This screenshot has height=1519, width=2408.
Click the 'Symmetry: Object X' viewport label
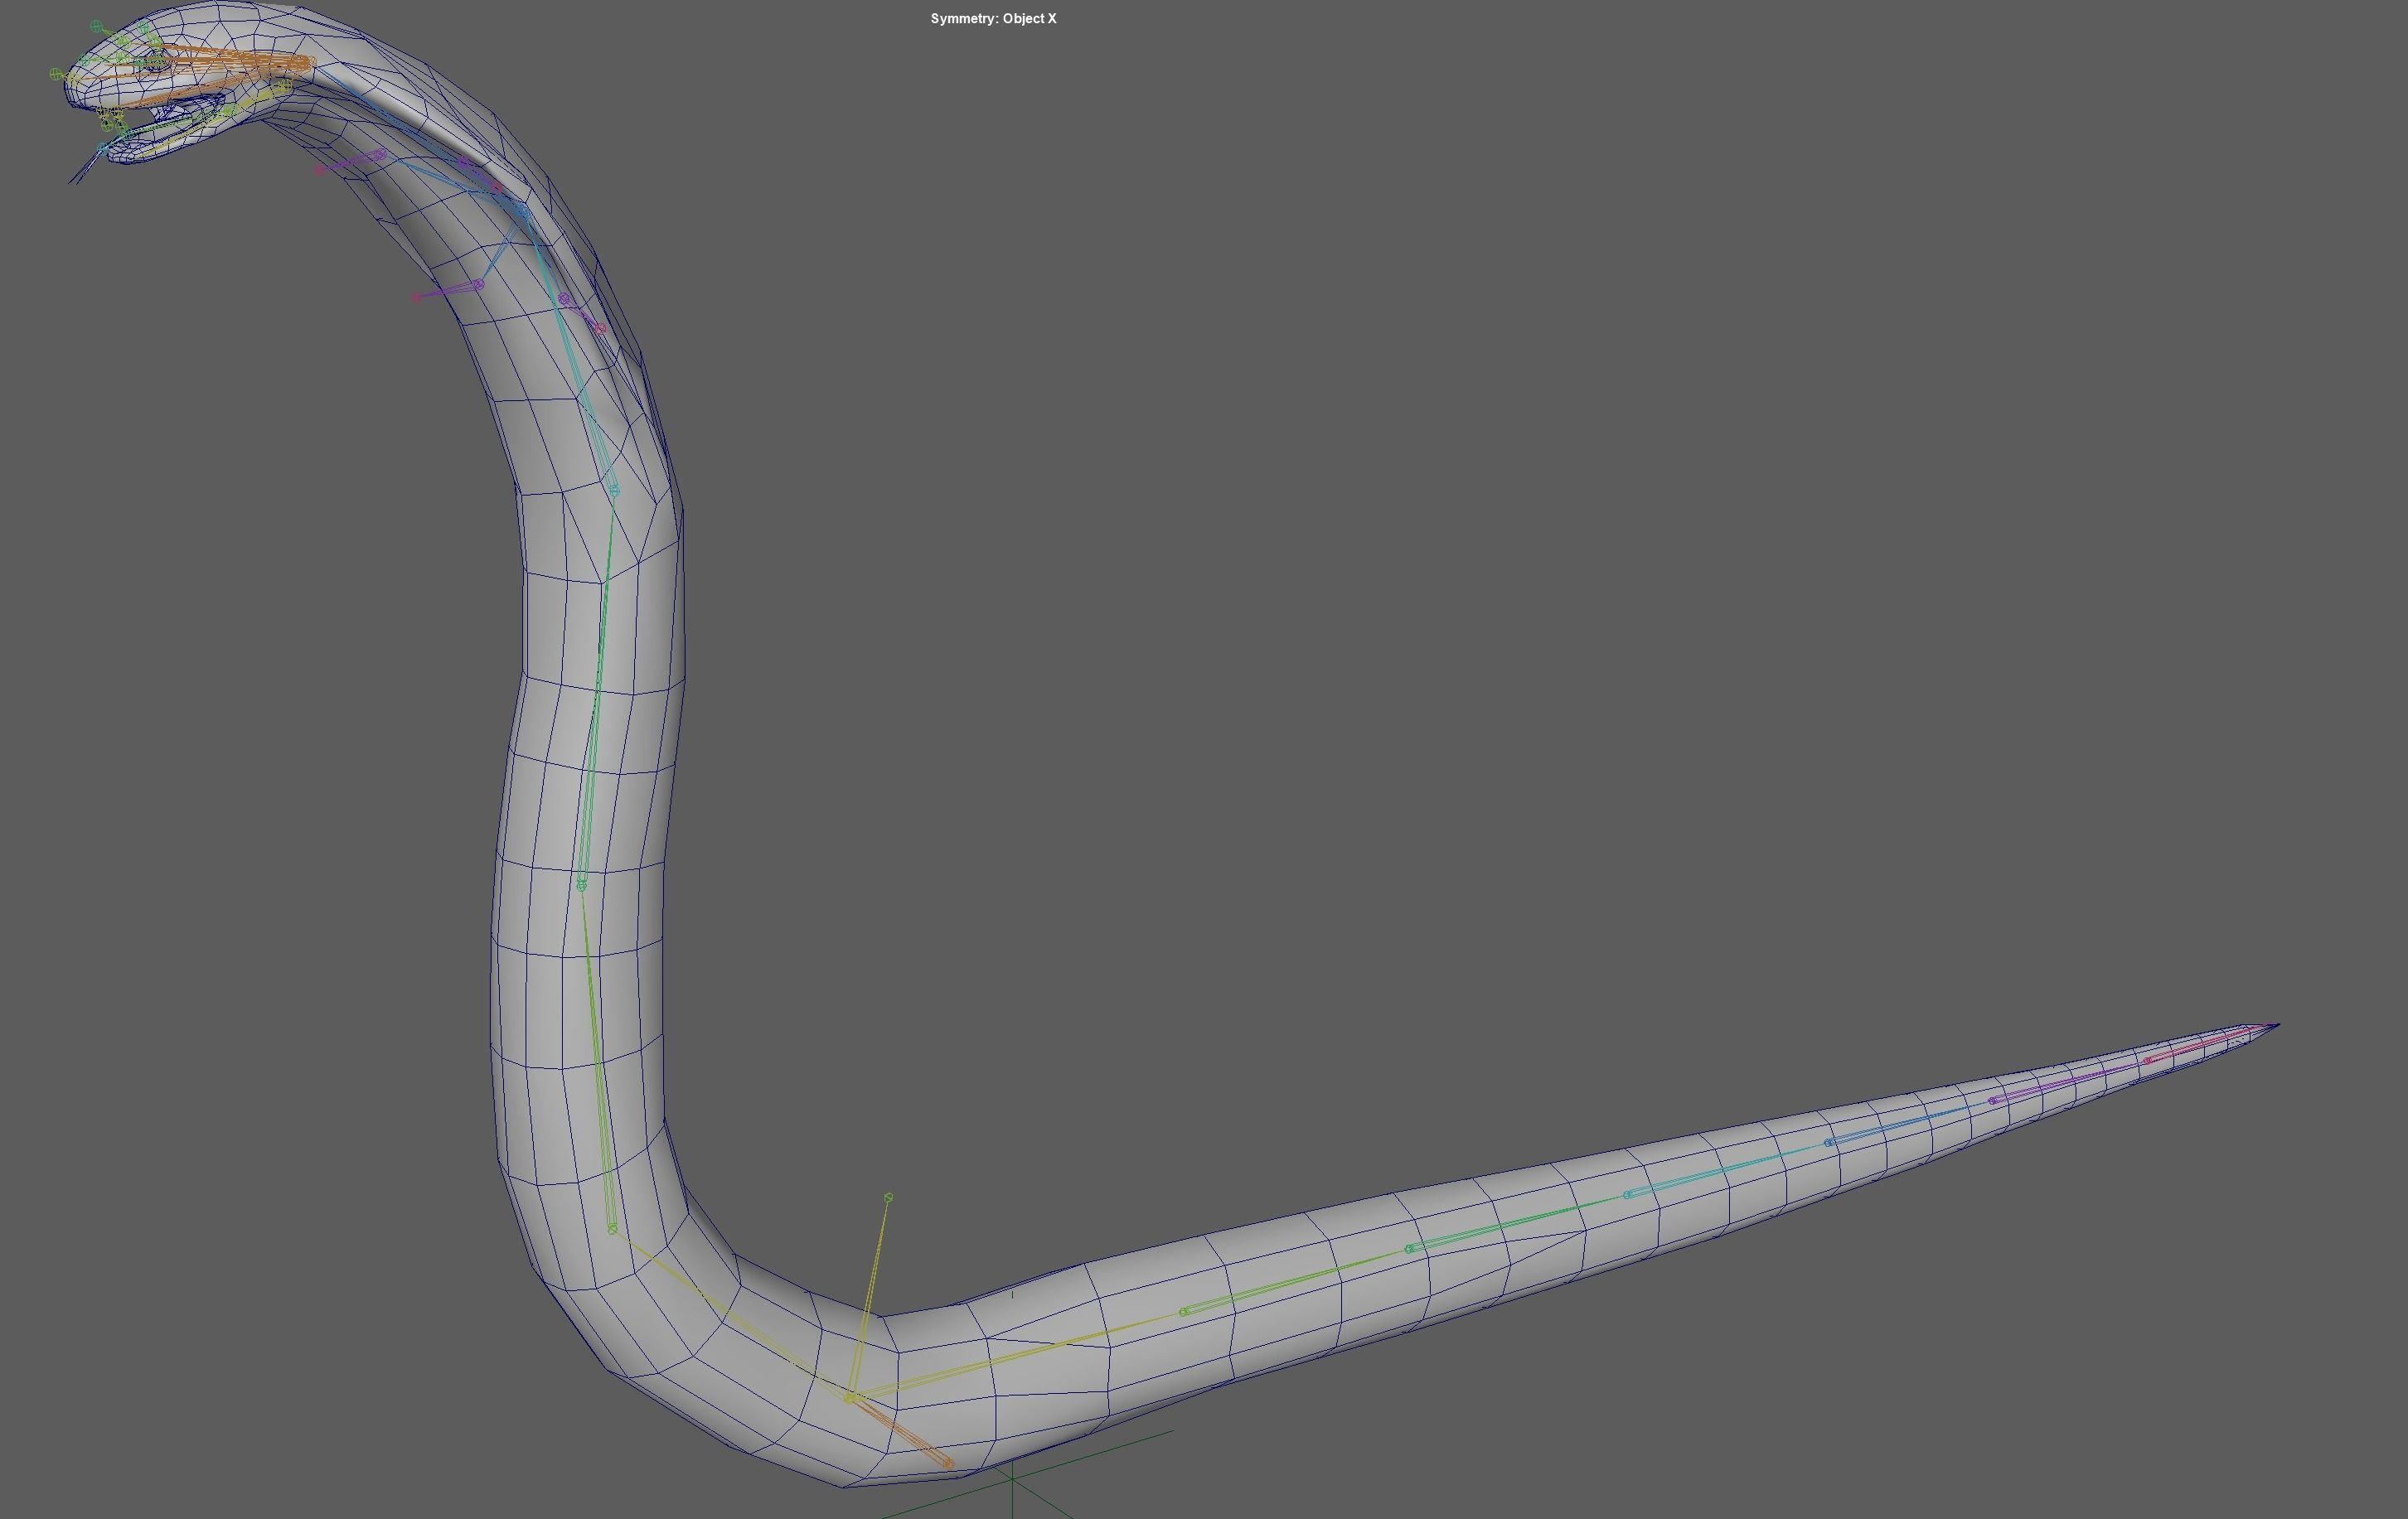993,19
